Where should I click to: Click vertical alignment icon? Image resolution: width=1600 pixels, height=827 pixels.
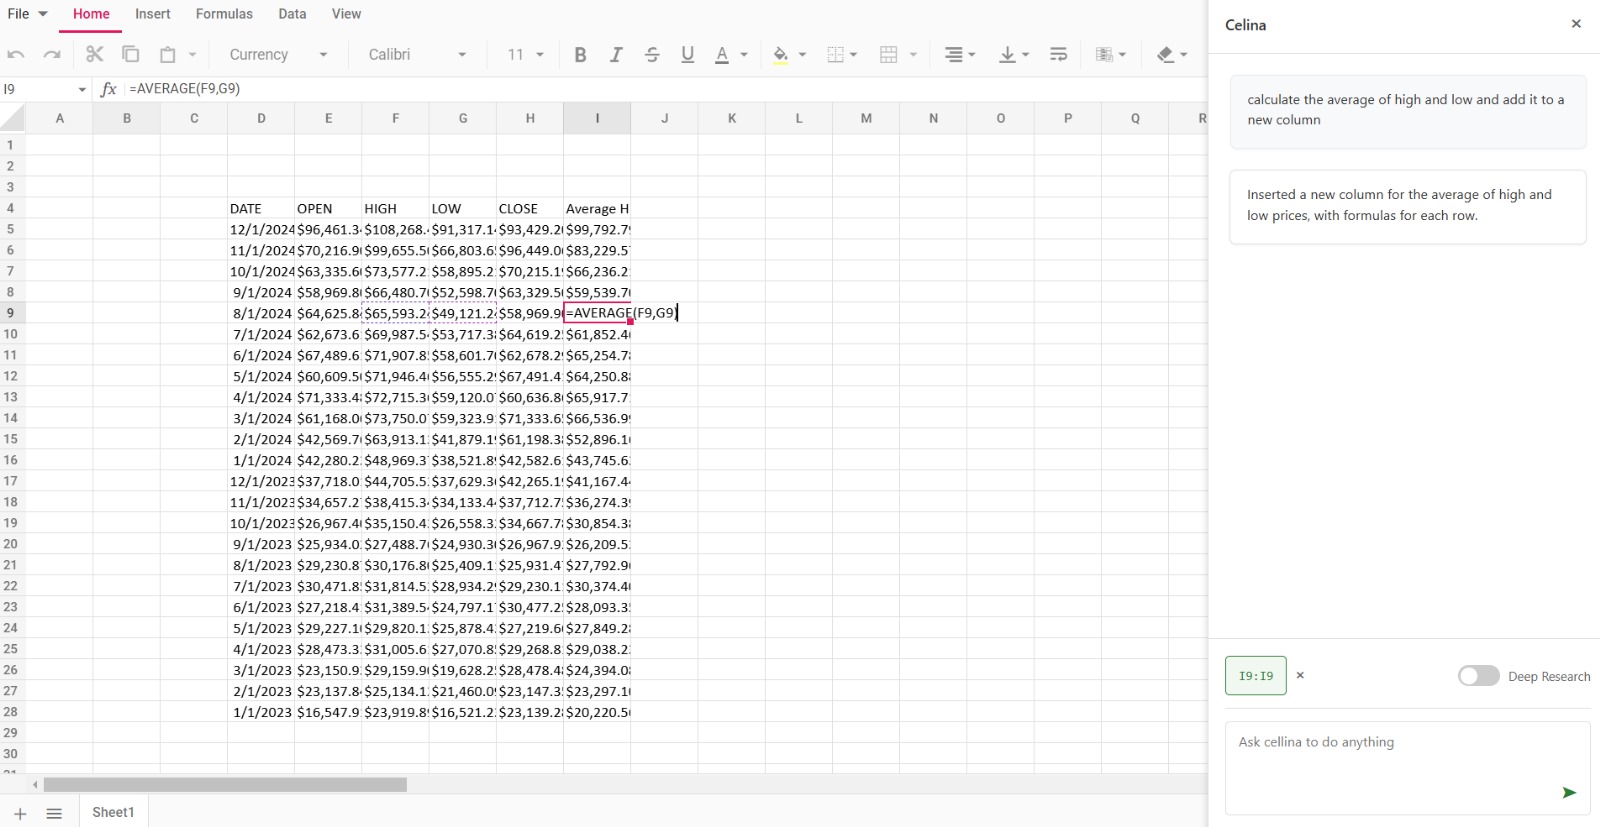pos(1007,55)
